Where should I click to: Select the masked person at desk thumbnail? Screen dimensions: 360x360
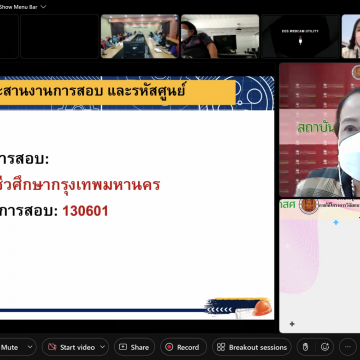pos(220,36)
